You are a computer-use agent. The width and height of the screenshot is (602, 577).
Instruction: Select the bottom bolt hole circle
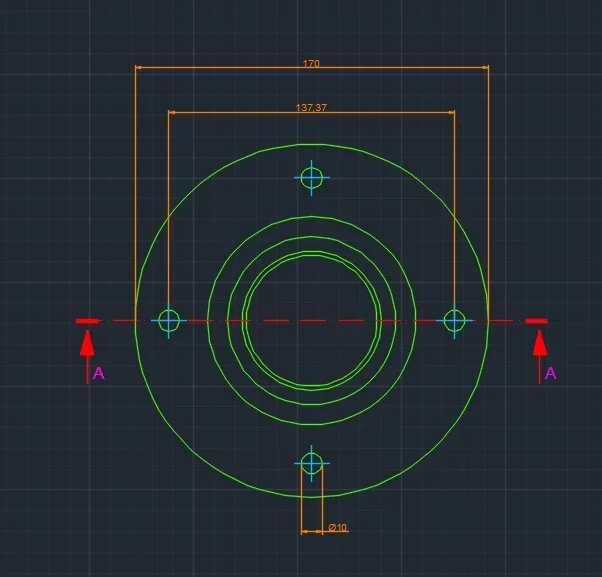point(312,463)
